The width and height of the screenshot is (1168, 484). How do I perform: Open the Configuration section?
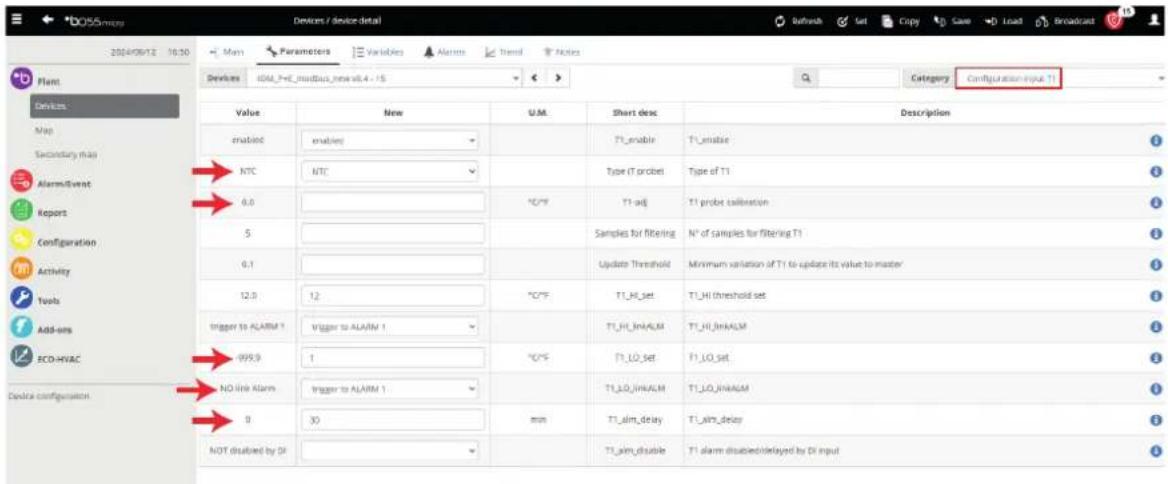pyautogui.click(x=52, y=243)
